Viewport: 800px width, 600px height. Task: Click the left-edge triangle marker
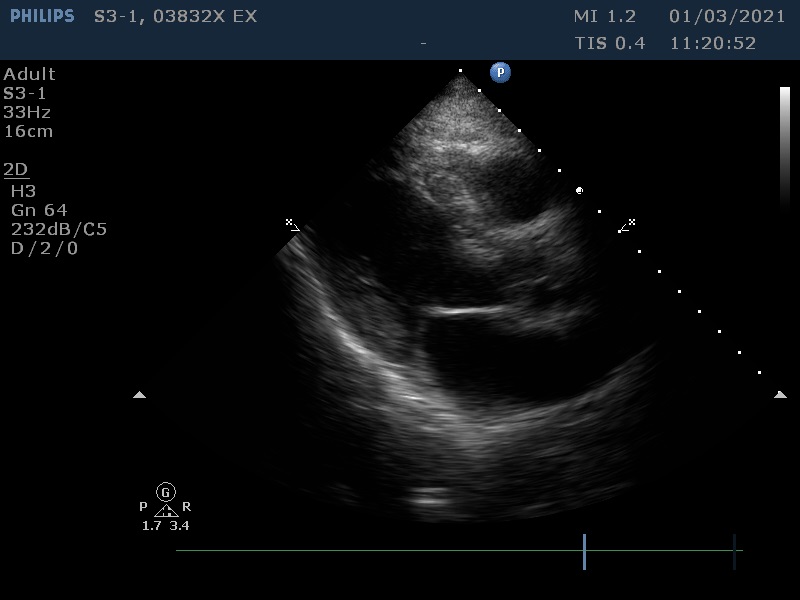coord(139,395)
